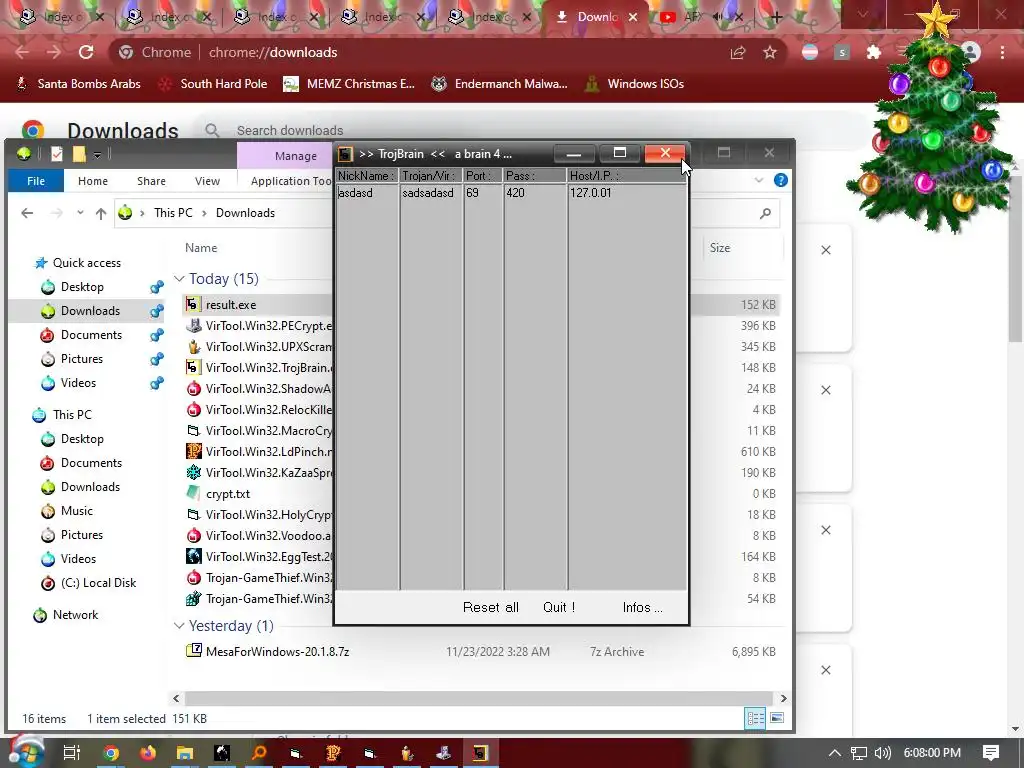Switch to the YouTube Chrome tab

[x=690, y=17]
